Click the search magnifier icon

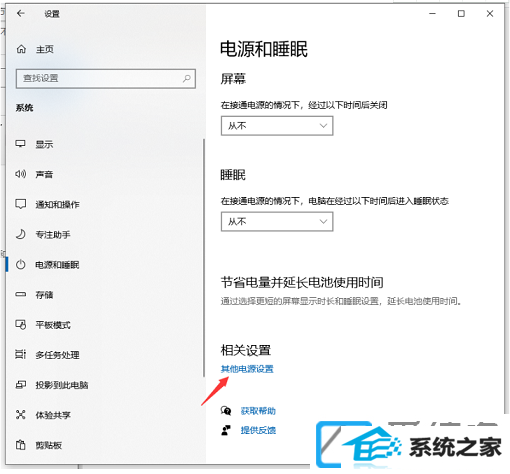click(187, 78)
